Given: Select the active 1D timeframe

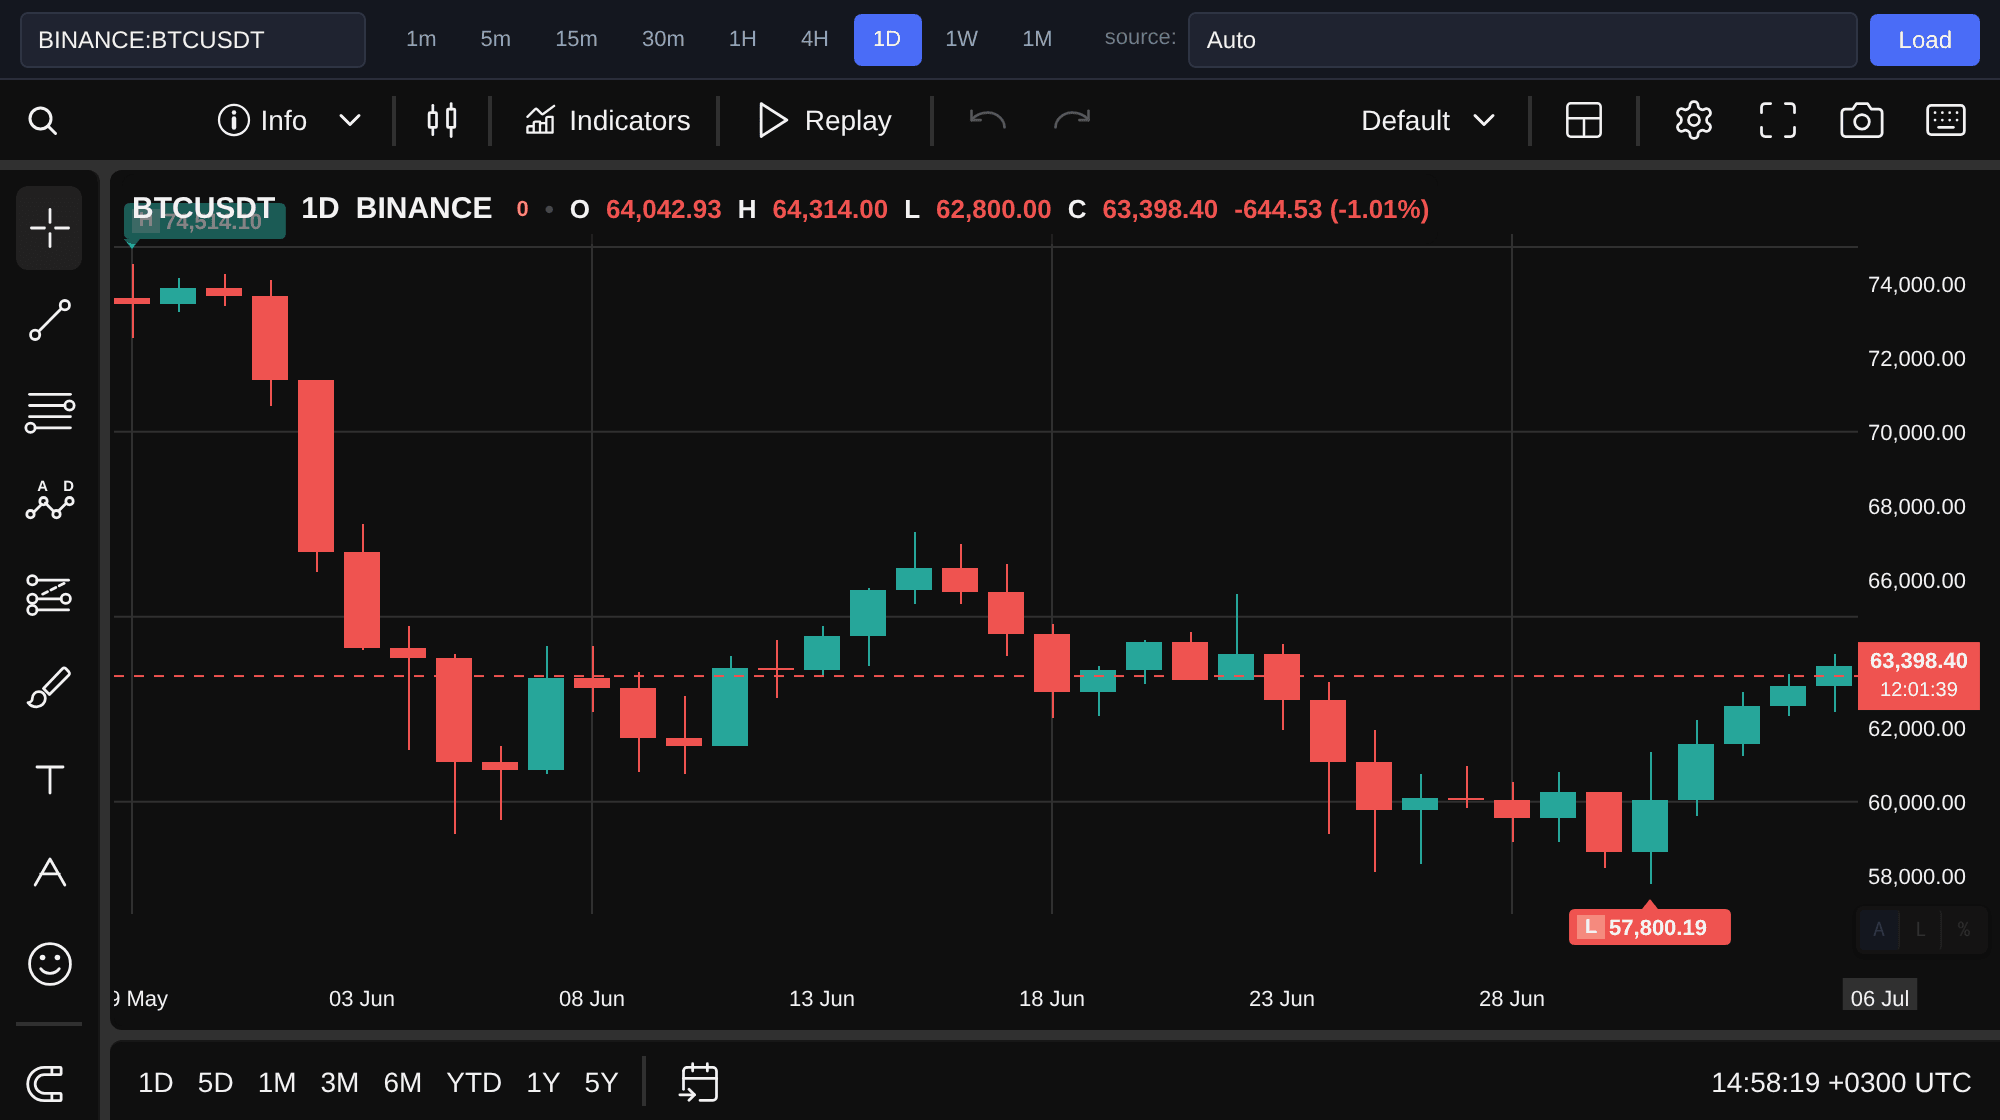Looking at the screenshot, I should (887, 39).
